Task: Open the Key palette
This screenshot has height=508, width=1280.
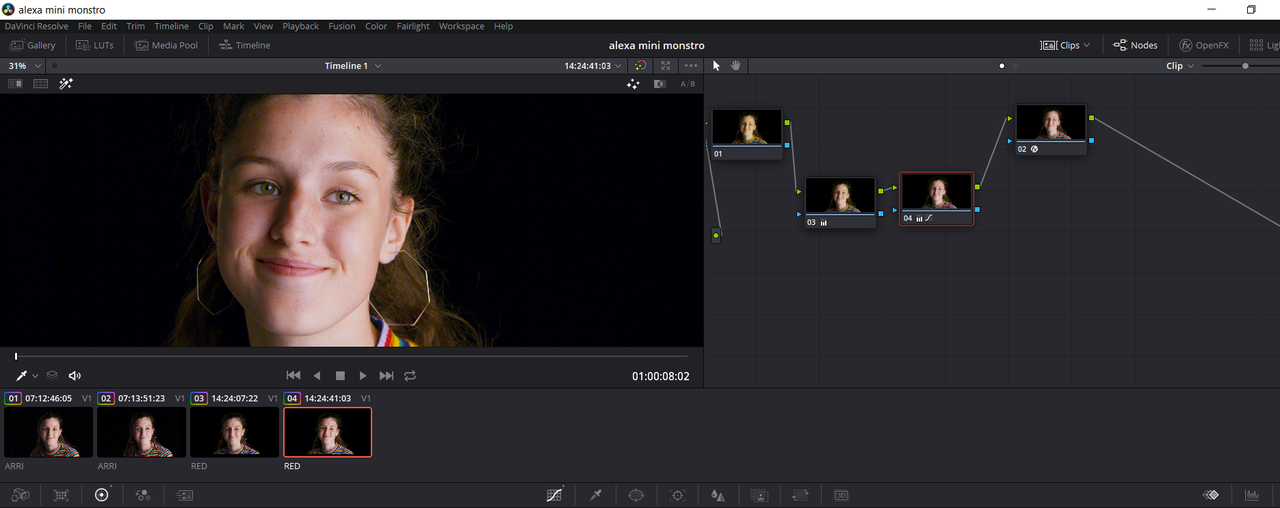Action: coord(759,495)
